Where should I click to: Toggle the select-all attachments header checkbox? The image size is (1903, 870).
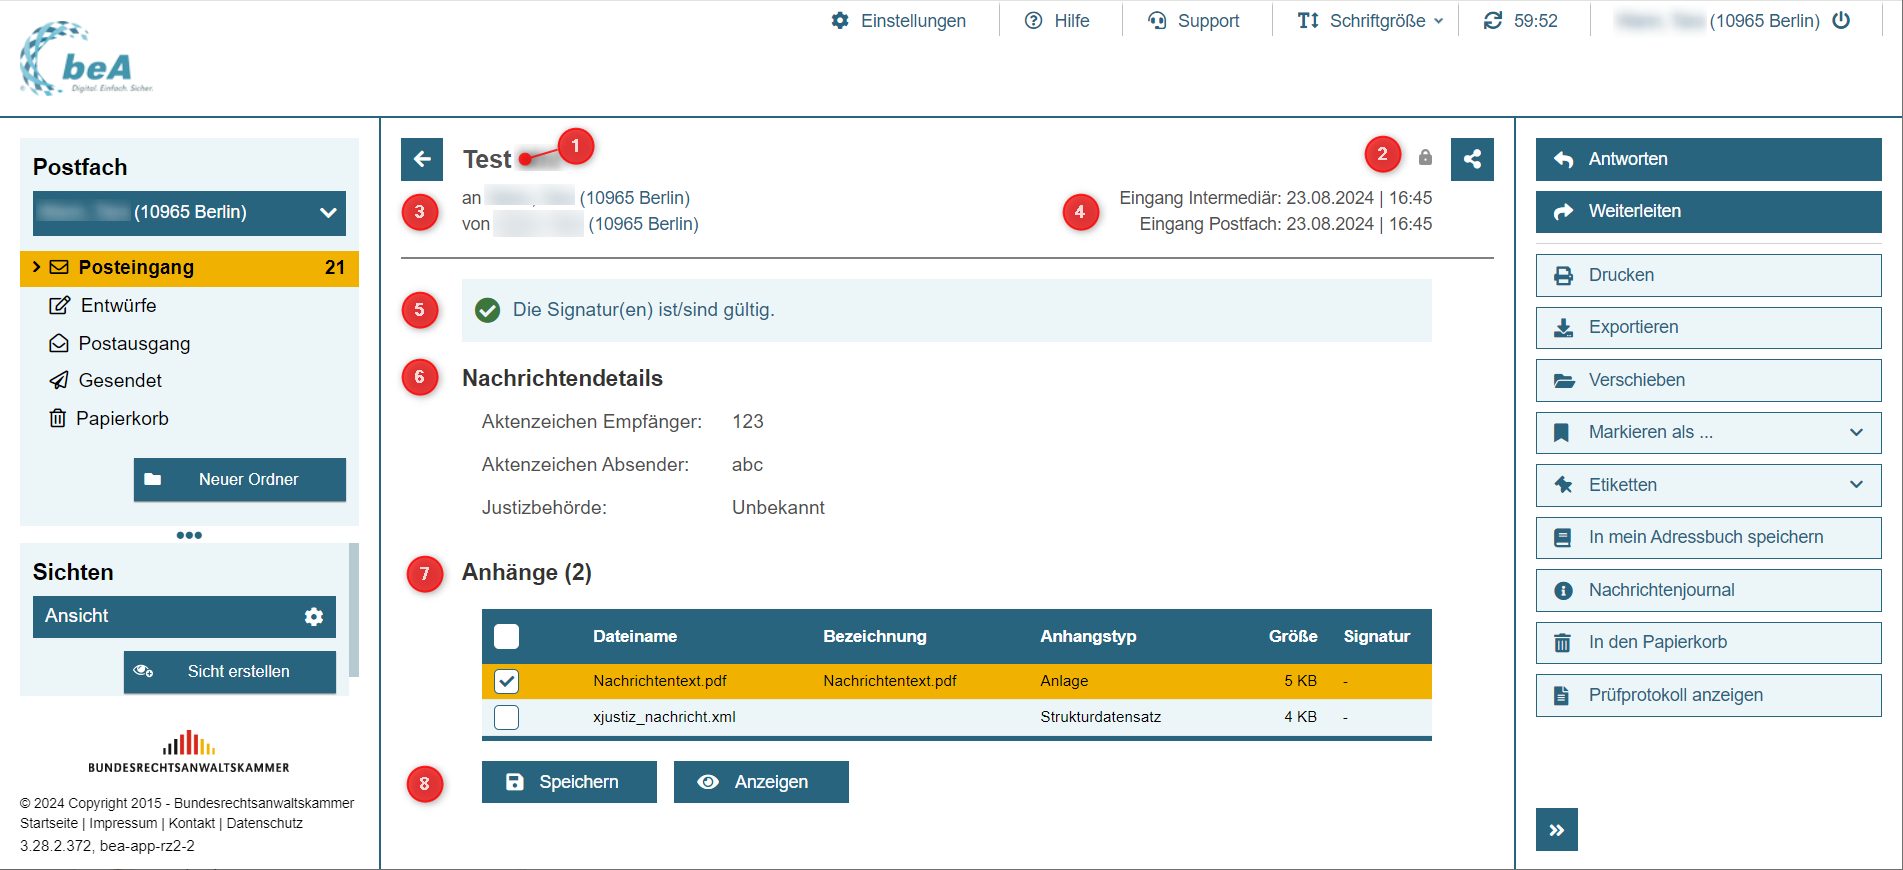tap(507, 637)
